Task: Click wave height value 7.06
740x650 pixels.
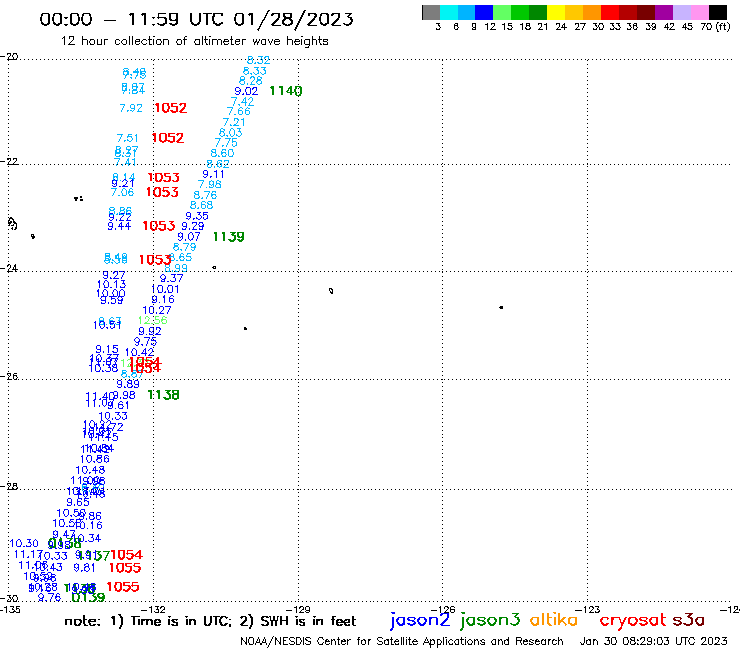Action: [122, 193]
